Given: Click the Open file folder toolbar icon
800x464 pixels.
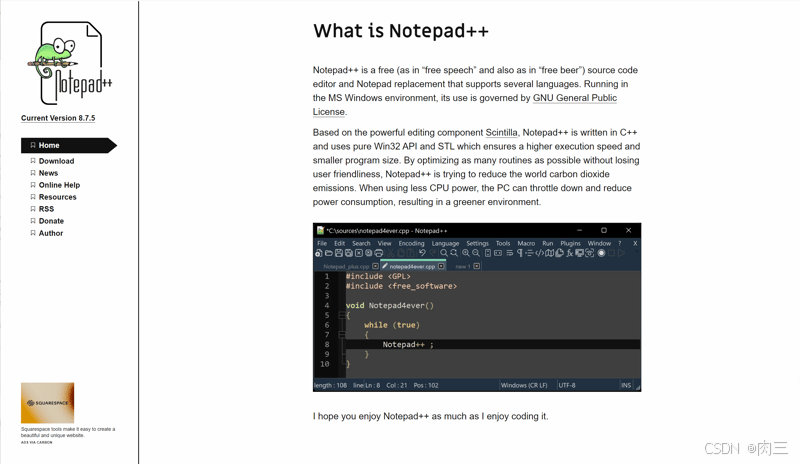Looking at the screenshot, I should (x=329, y=253).
